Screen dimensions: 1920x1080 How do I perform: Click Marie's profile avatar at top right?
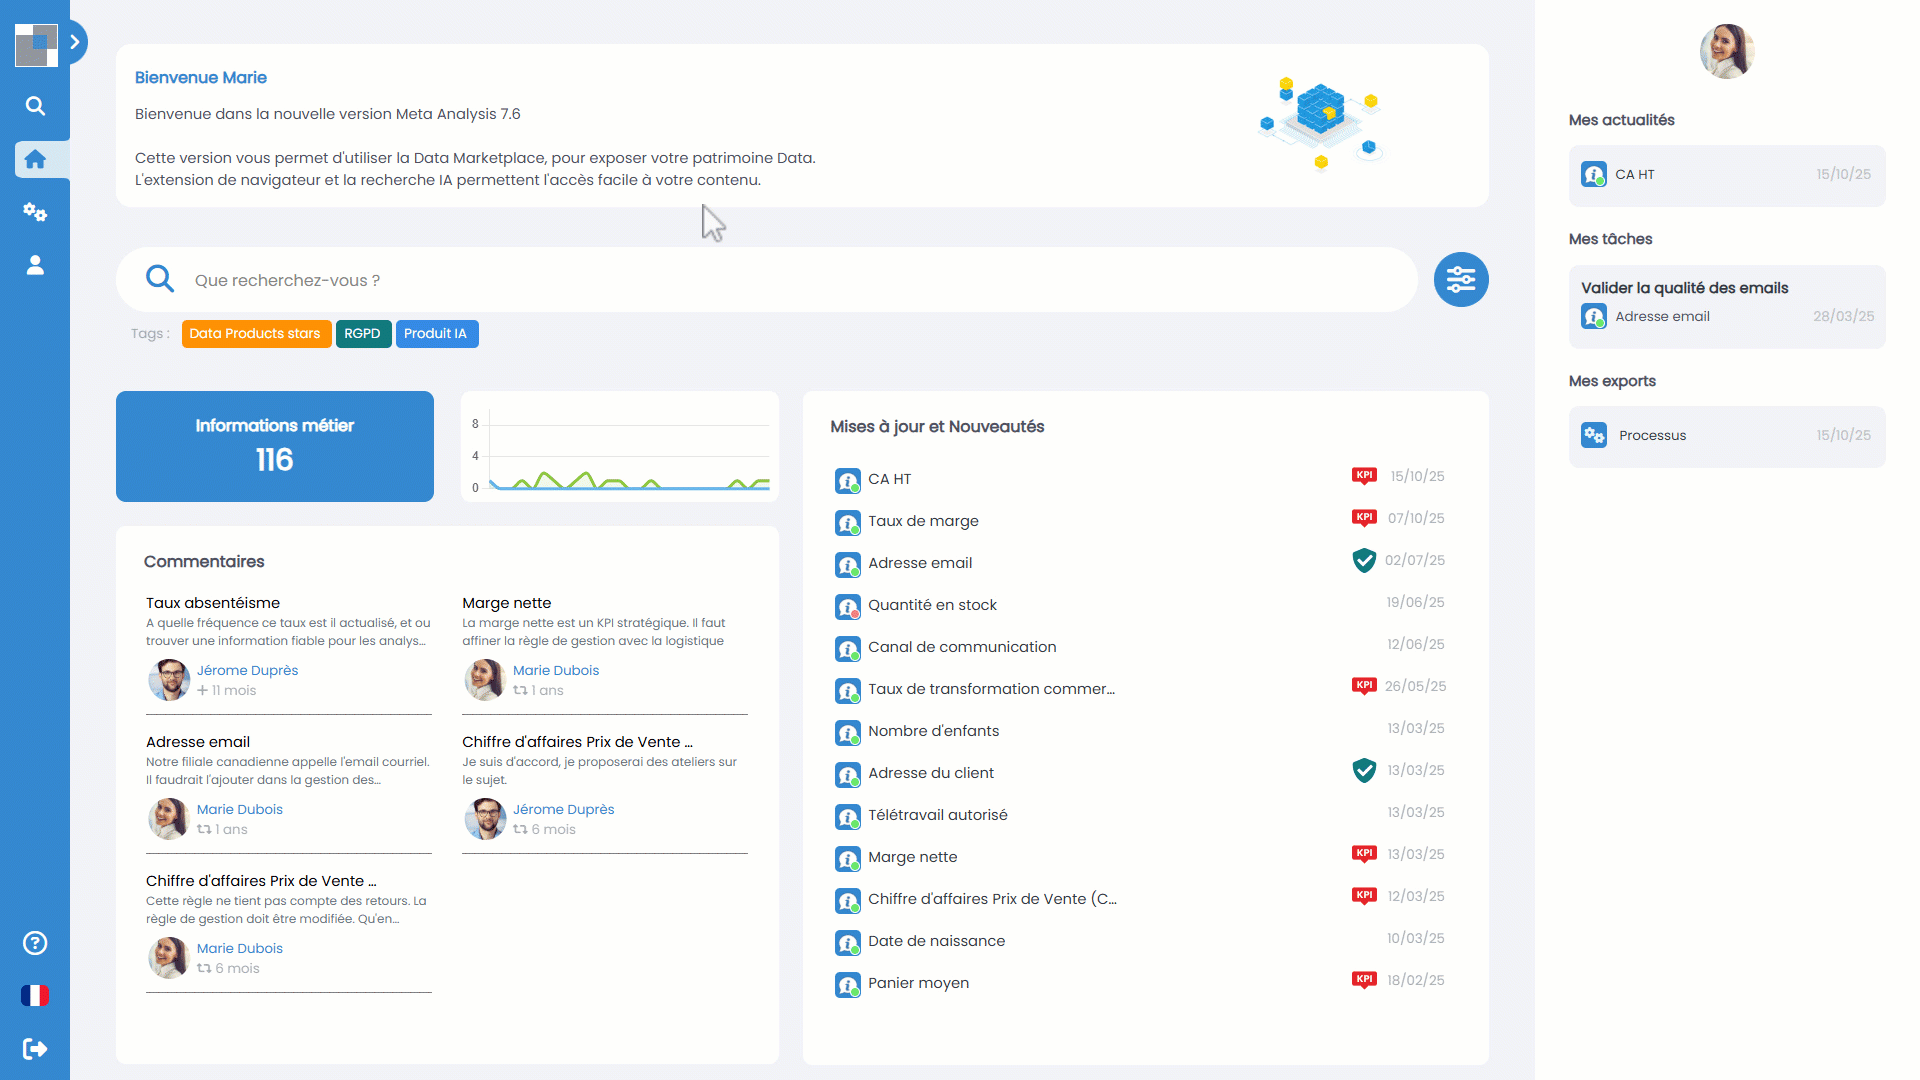[1727, 52]
